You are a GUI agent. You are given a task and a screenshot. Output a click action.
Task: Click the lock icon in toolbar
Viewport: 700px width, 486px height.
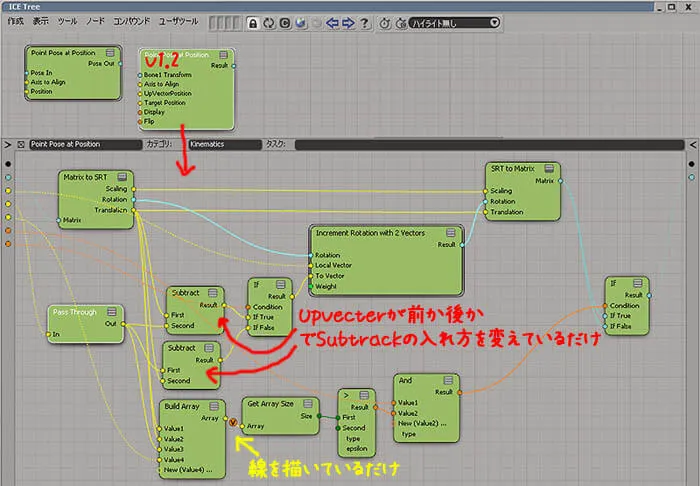(253, 23)
